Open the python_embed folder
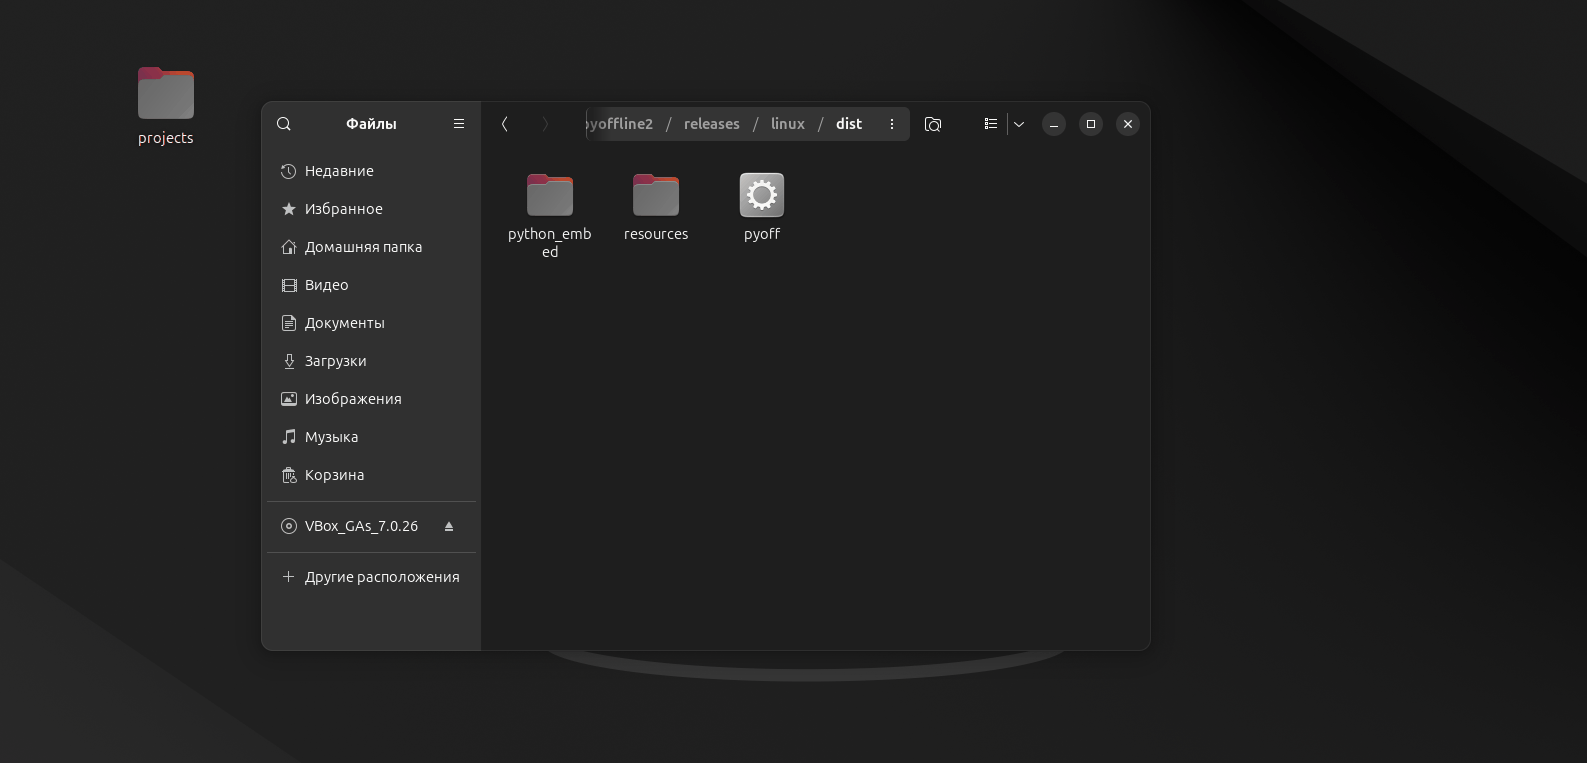Viewport: 1587px width, 763px height. pyautogui.click(x=550, y=195)
